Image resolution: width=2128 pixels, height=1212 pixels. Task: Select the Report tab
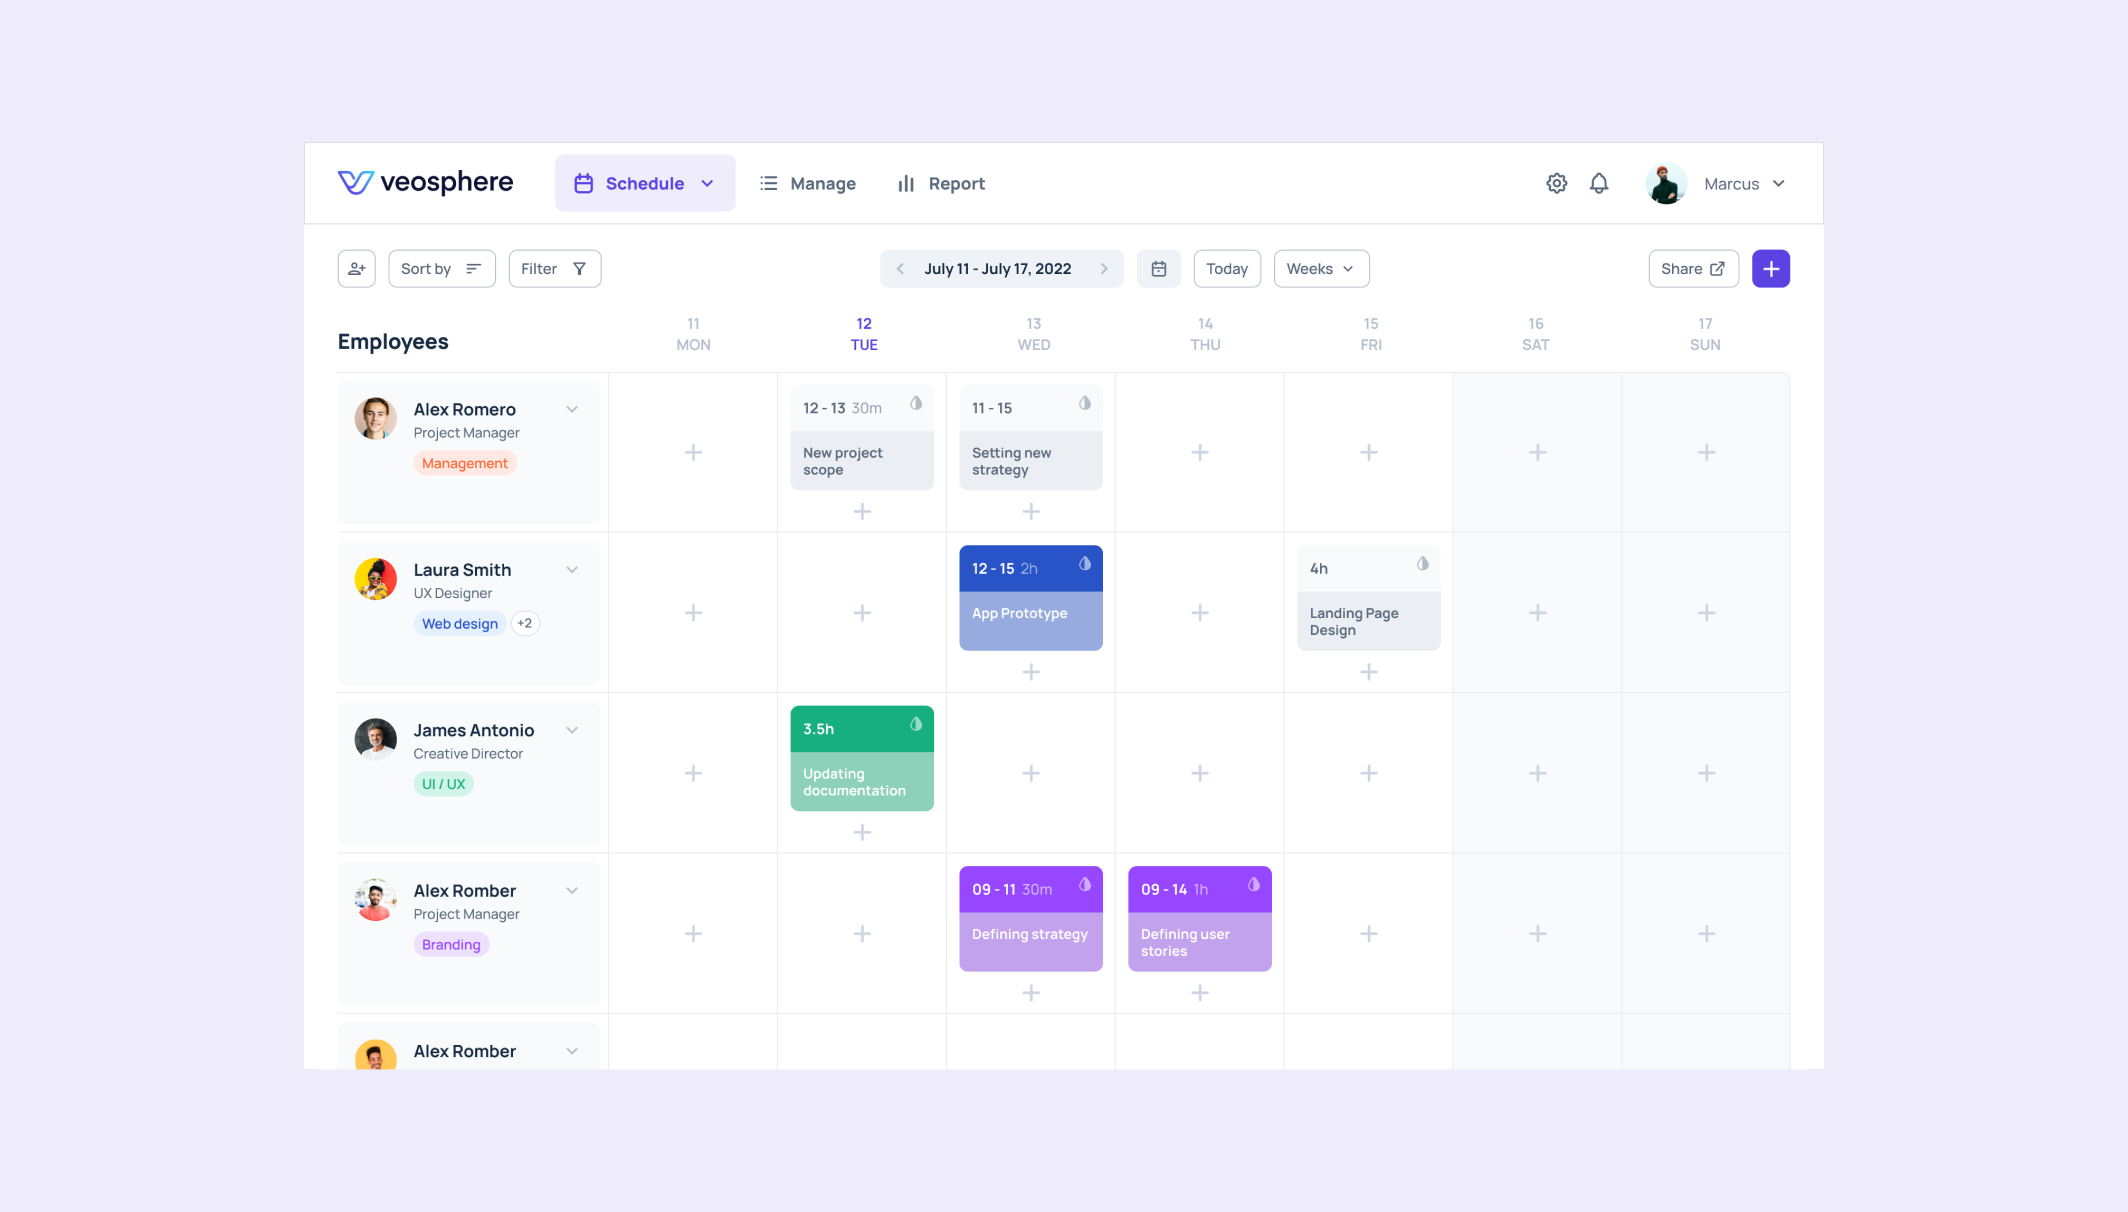pos(956,183)
